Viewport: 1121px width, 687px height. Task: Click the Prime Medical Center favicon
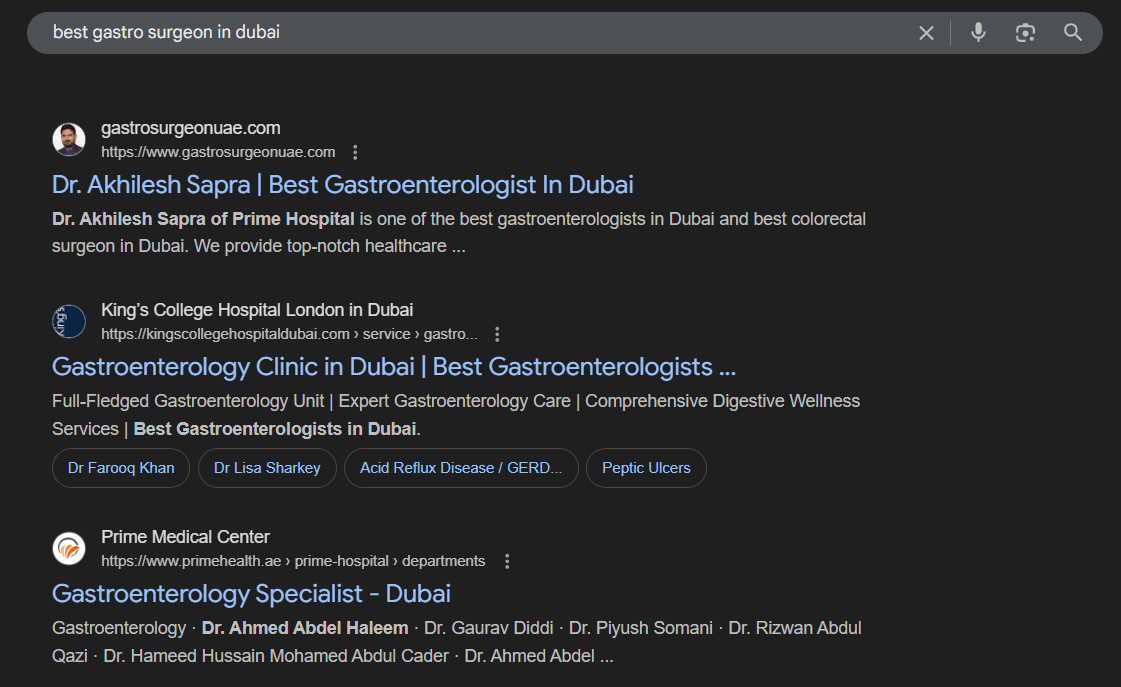(68, 548)
